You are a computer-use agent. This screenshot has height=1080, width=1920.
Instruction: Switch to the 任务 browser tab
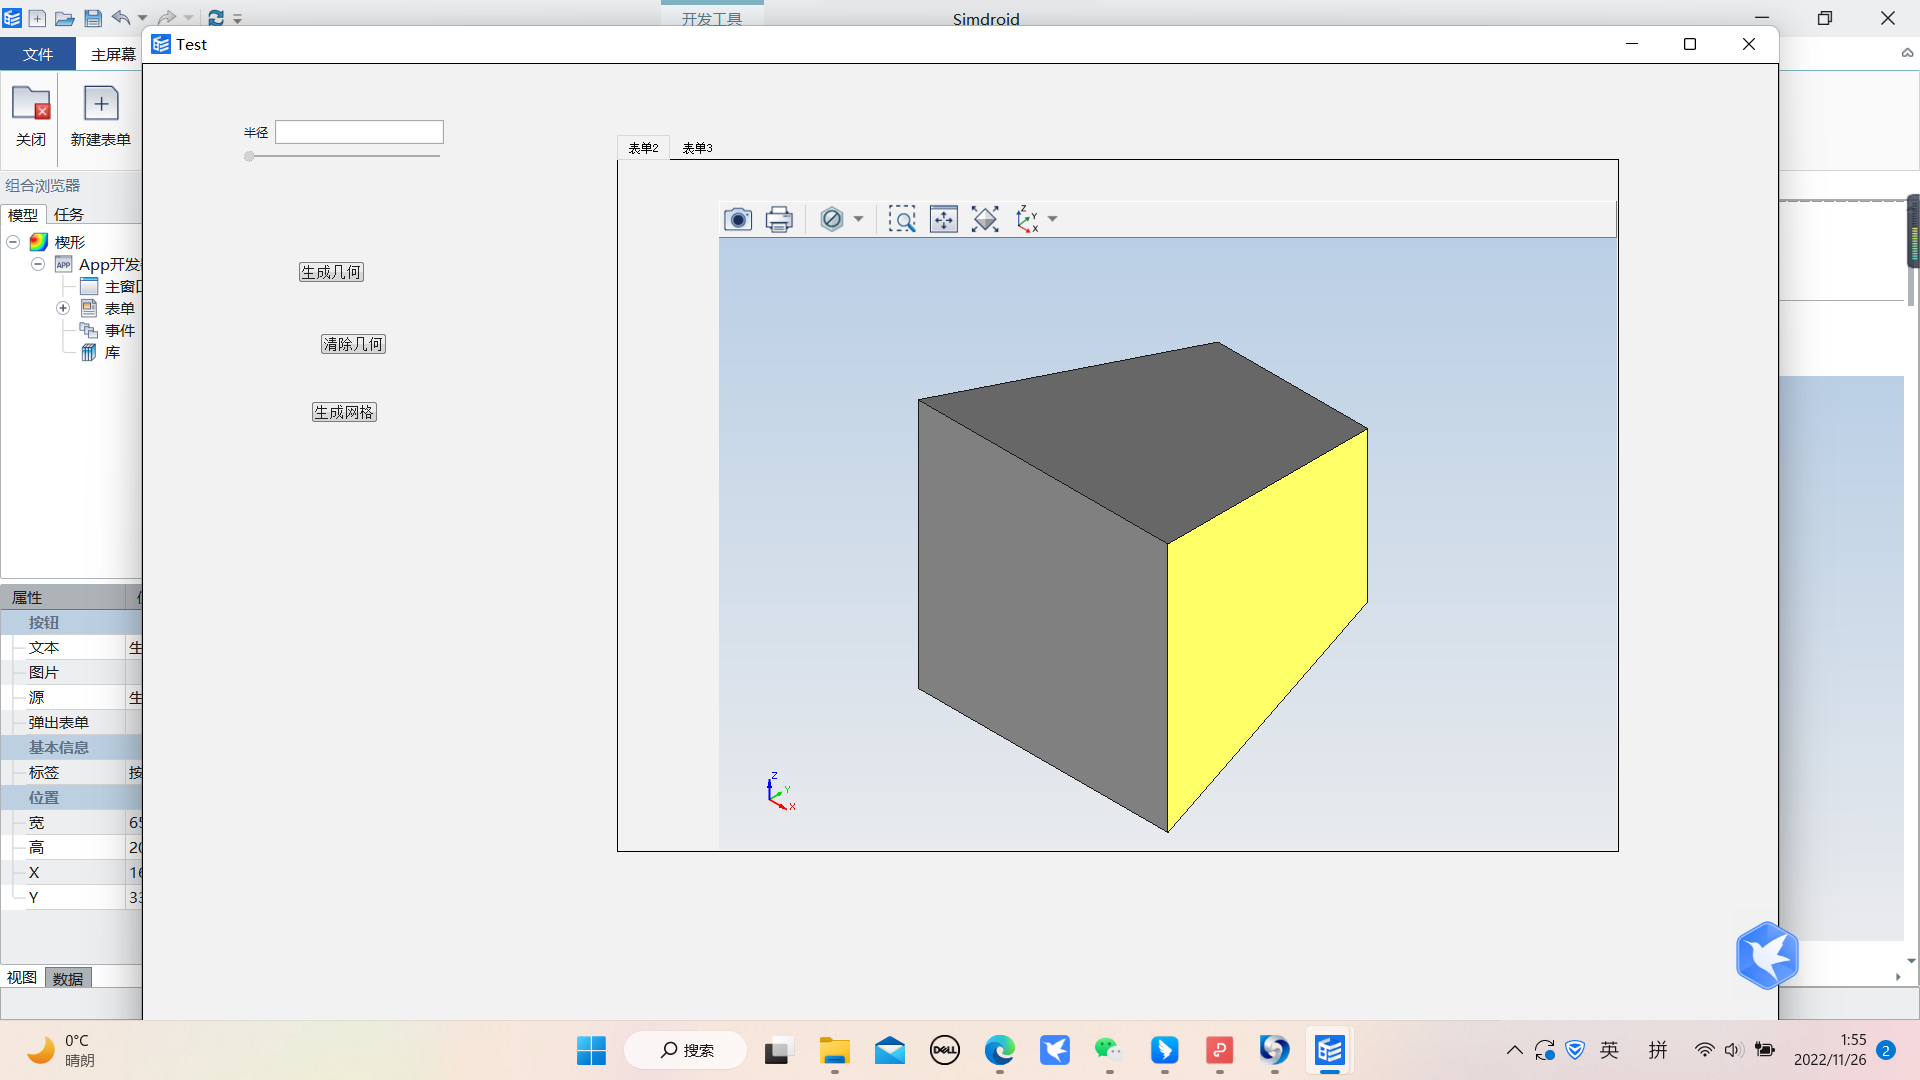click(69, 214)
